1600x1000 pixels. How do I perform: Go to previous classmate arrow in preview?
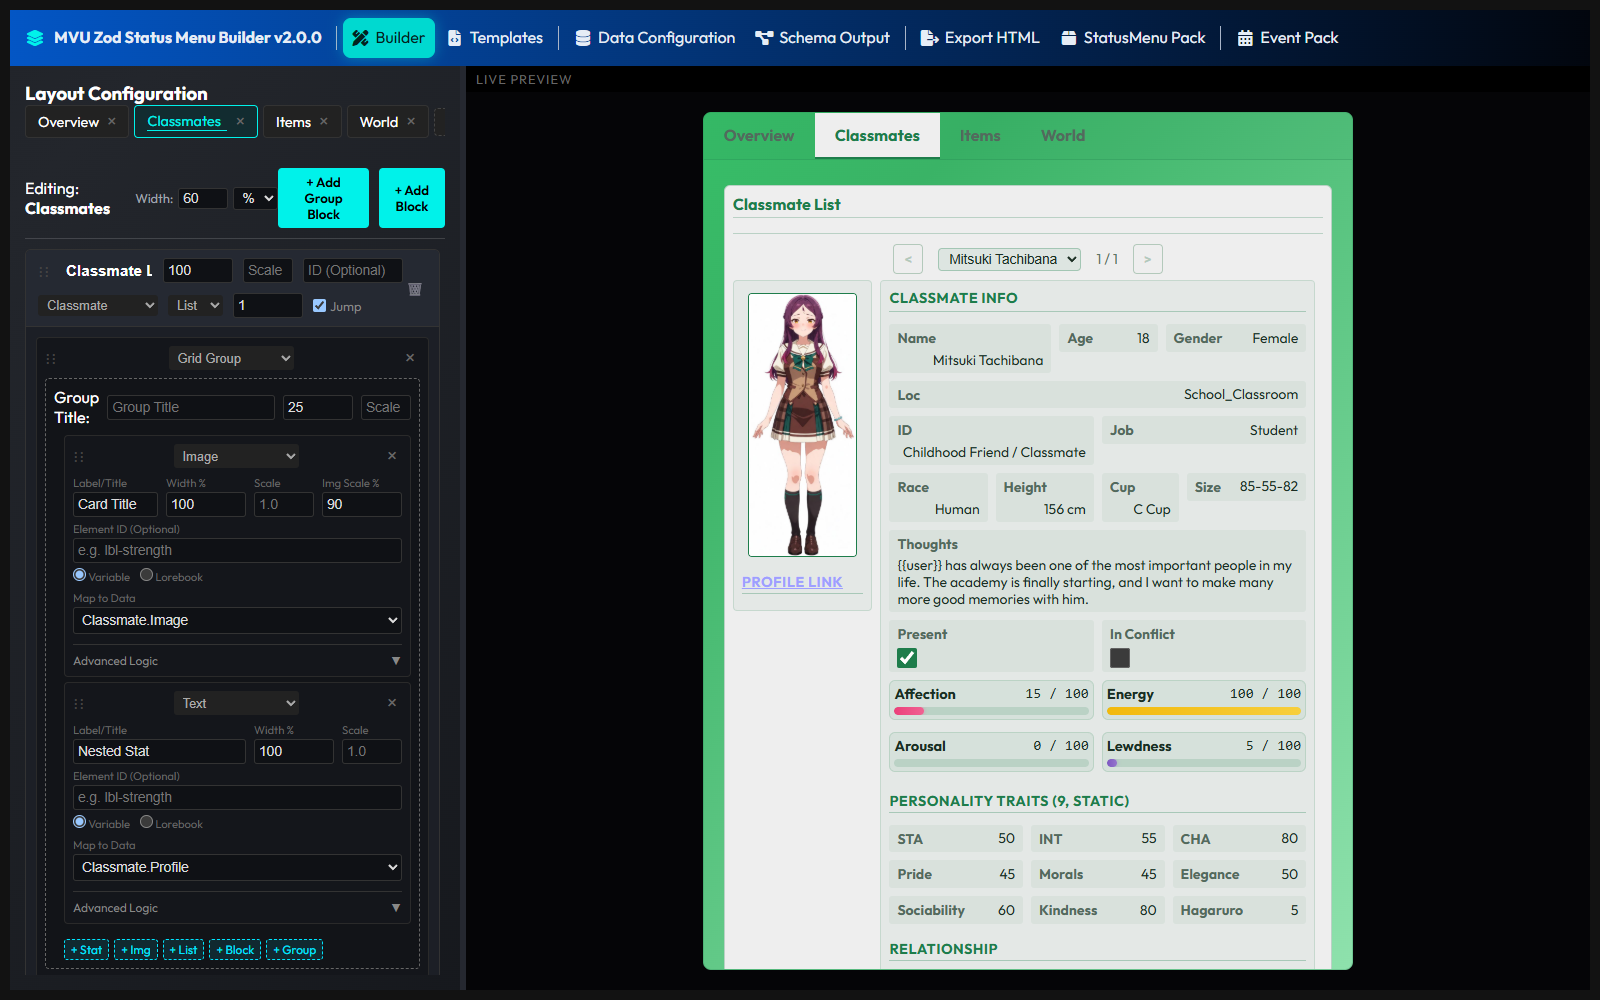click(908, 259)
